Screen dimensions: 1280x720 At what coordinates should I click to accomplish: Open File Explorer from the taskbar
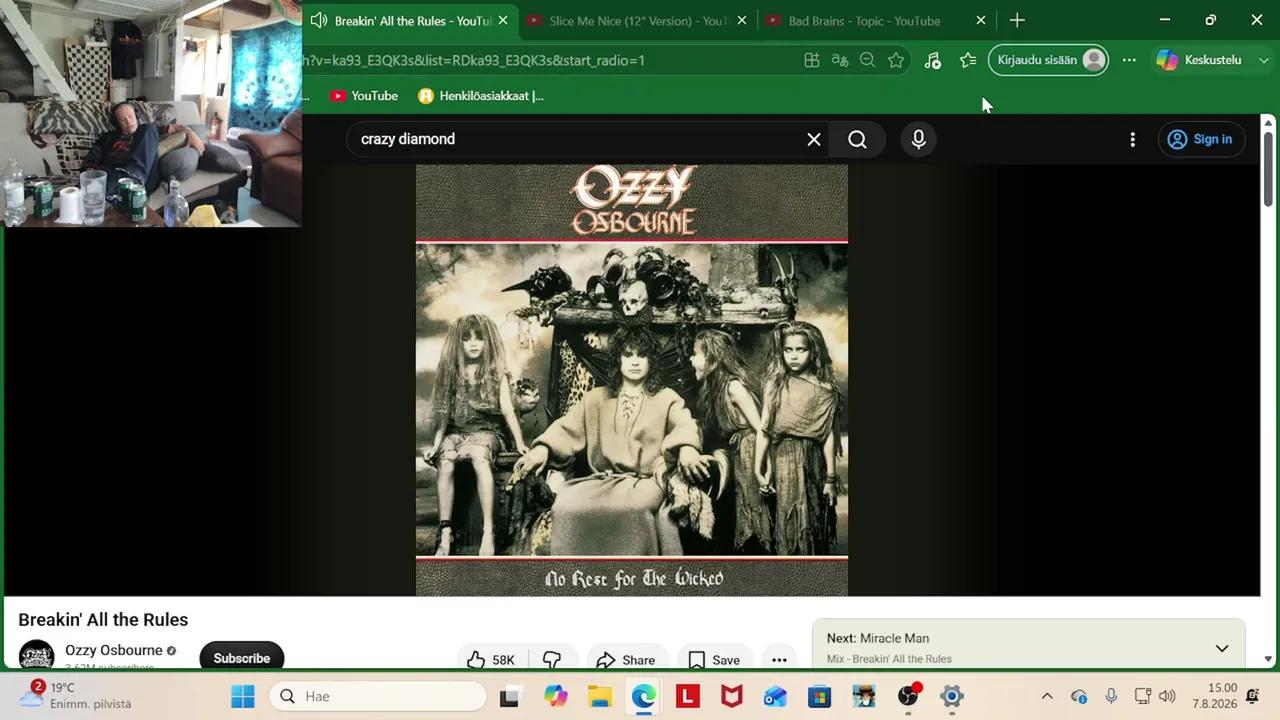[599, 696]
